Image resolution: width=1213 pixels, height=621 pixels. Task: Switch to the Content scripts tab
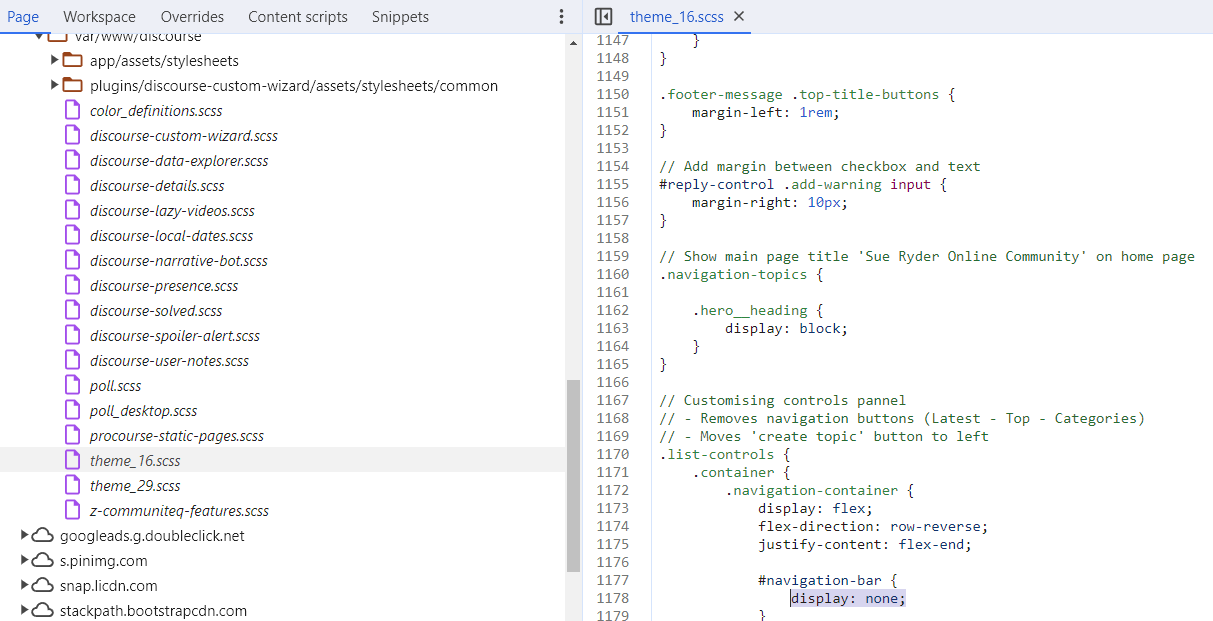pyautogui.click(x=298, y=17)
